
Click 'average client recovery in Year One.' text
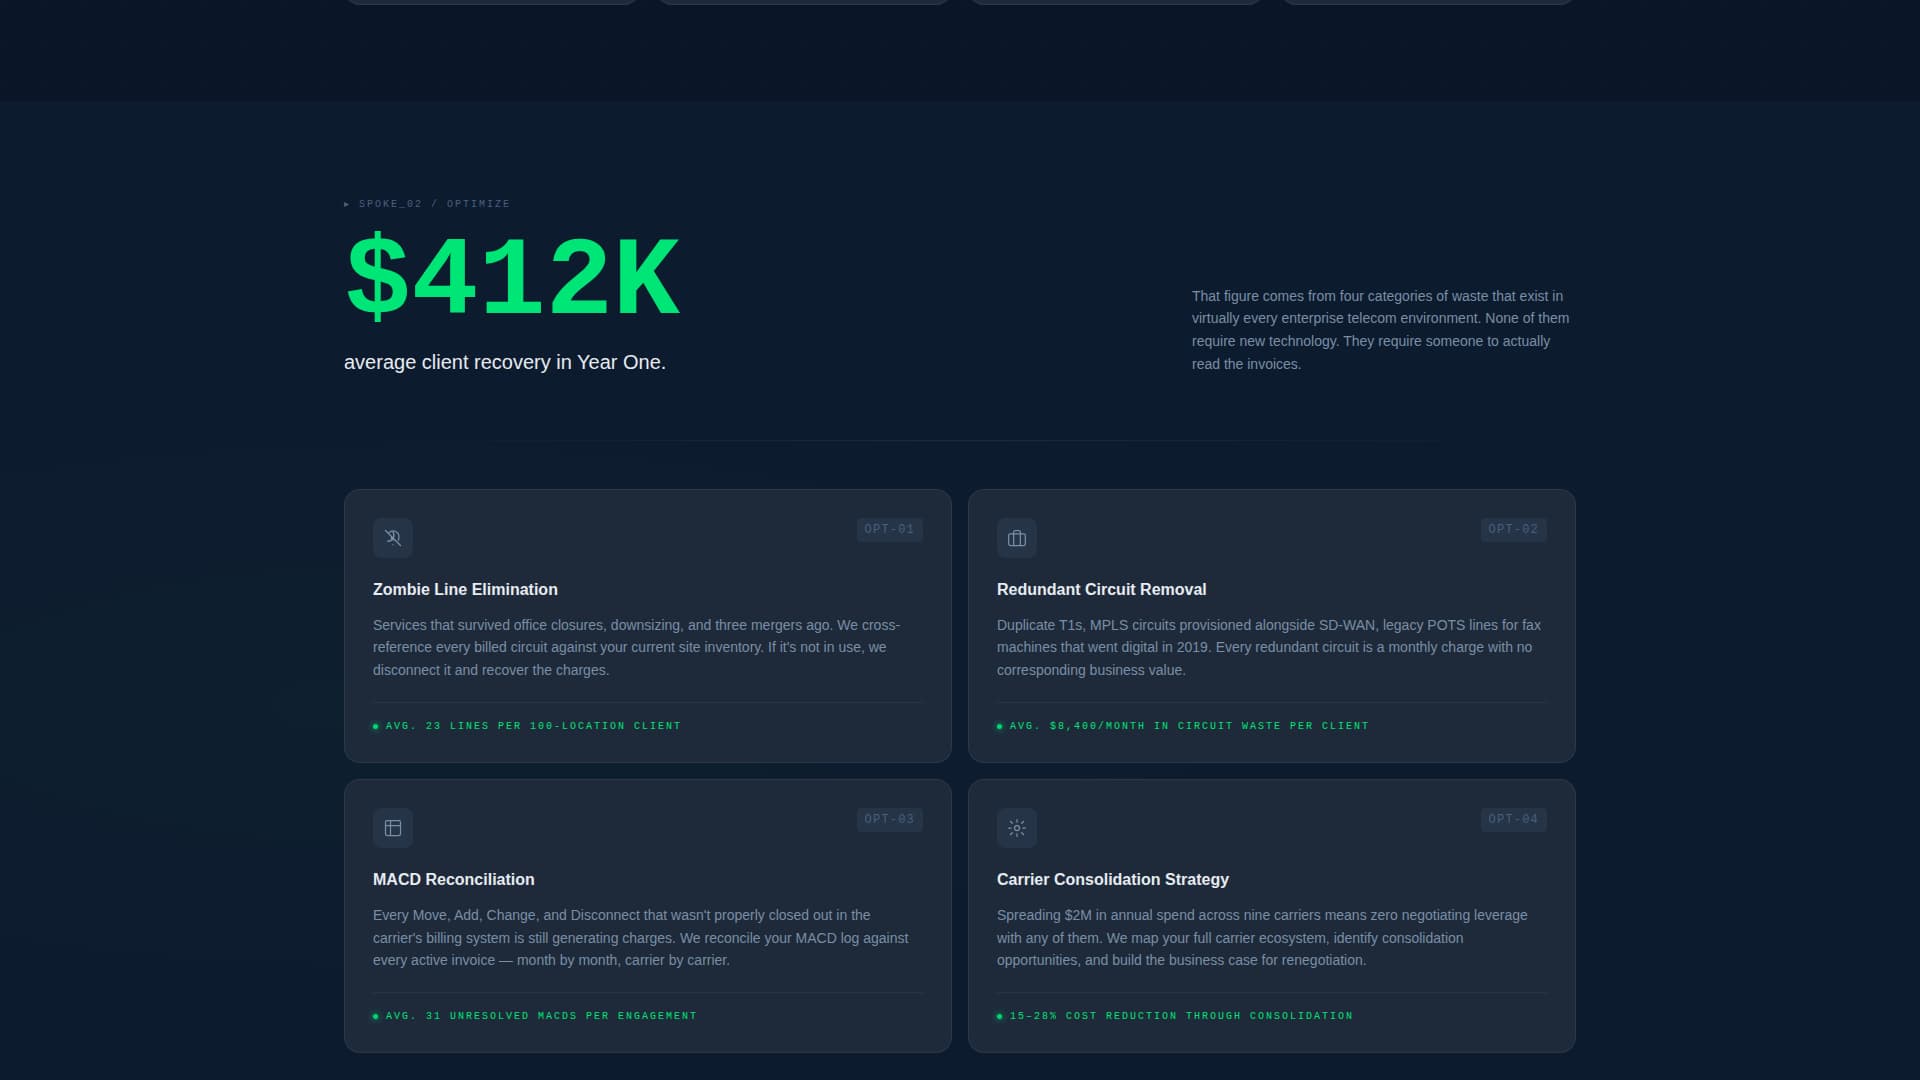pyautogui.click(x=505, y=362)
